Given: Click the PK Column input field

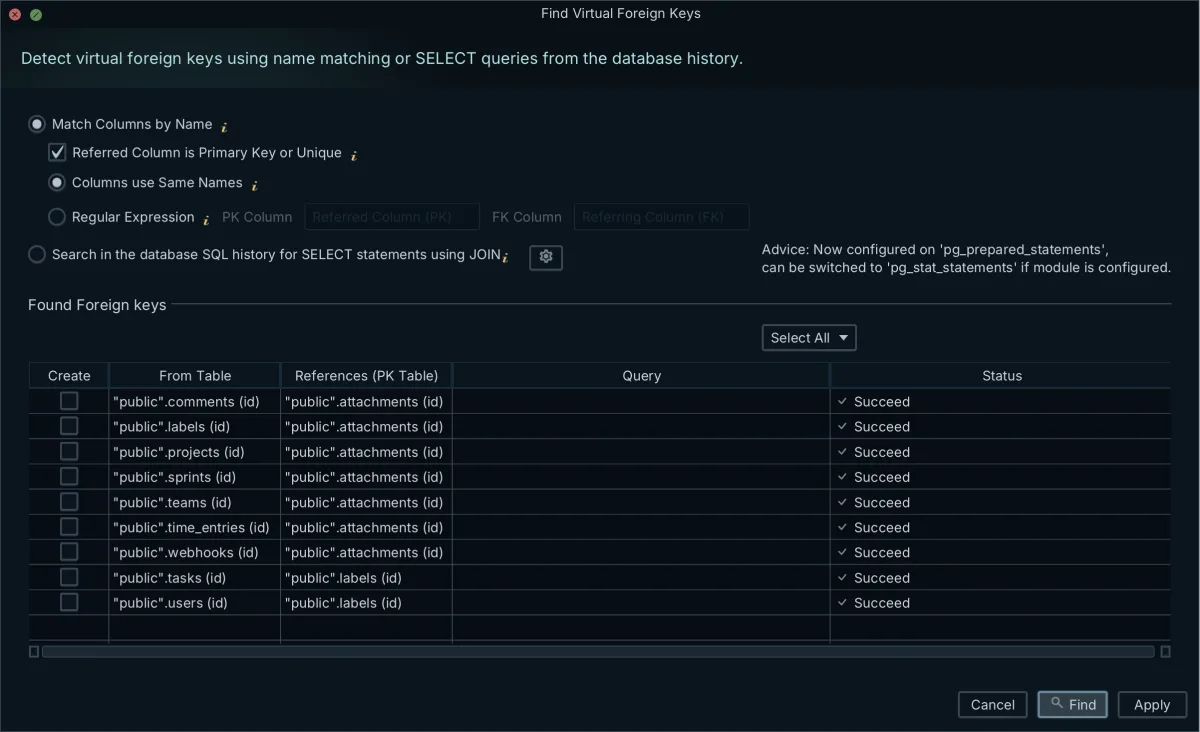Looking at the screenshot, I should 391,217.
